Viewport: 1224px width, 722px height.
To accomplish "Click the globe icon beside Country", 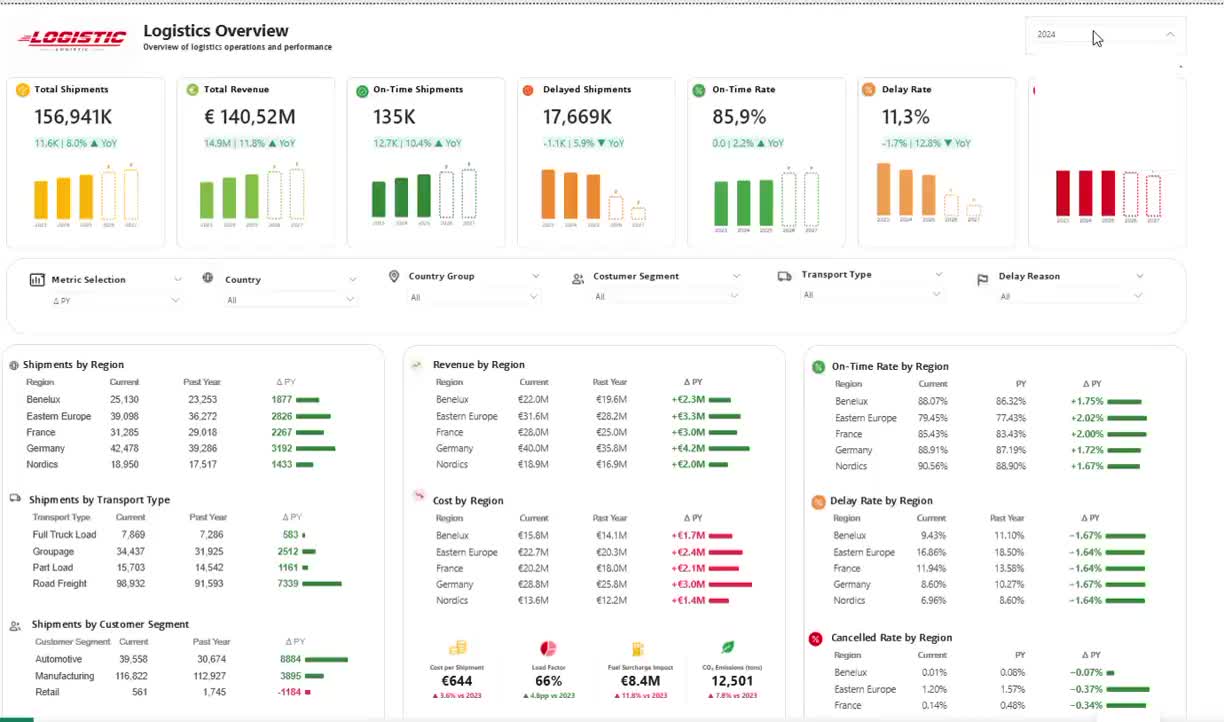I will (x=207, y=278).
